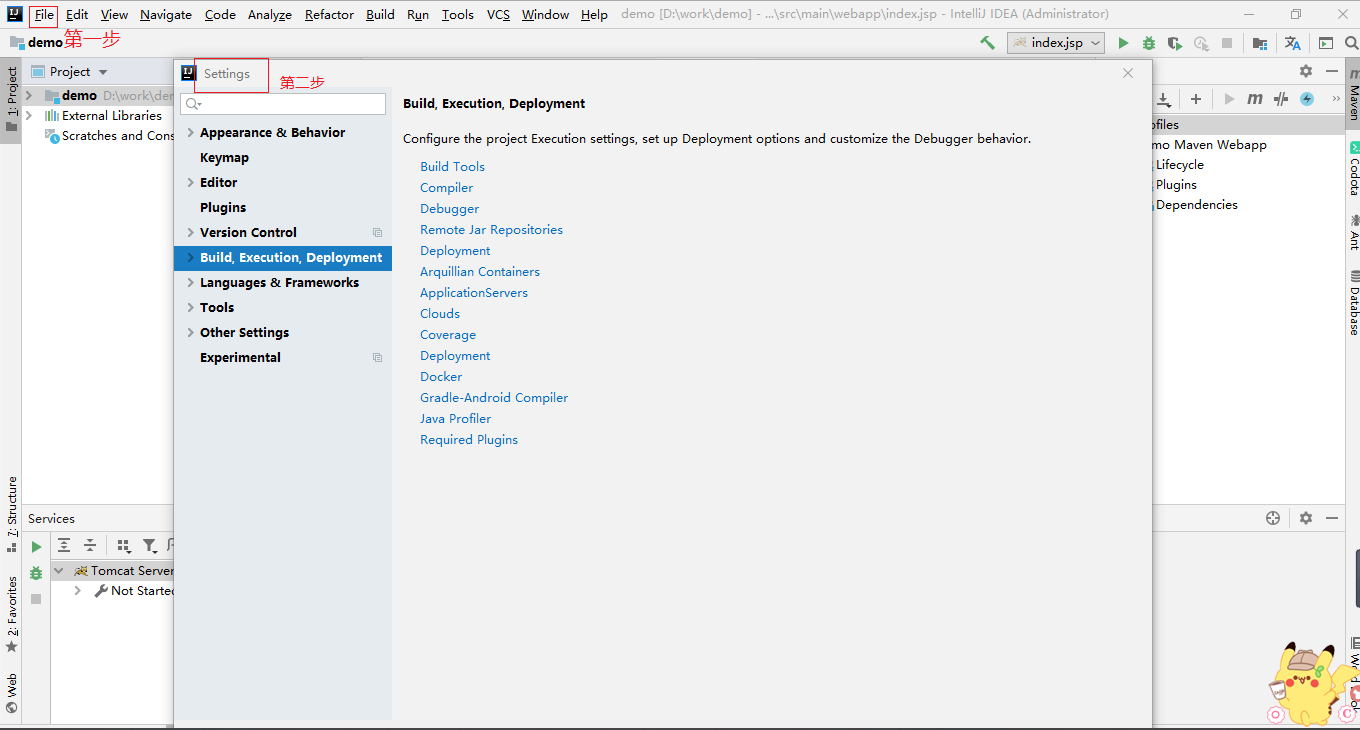The height and width of the screenshot is (730, 1360).
Task: Open the Remote Jar Repositories link
Action: click(491, 230)
